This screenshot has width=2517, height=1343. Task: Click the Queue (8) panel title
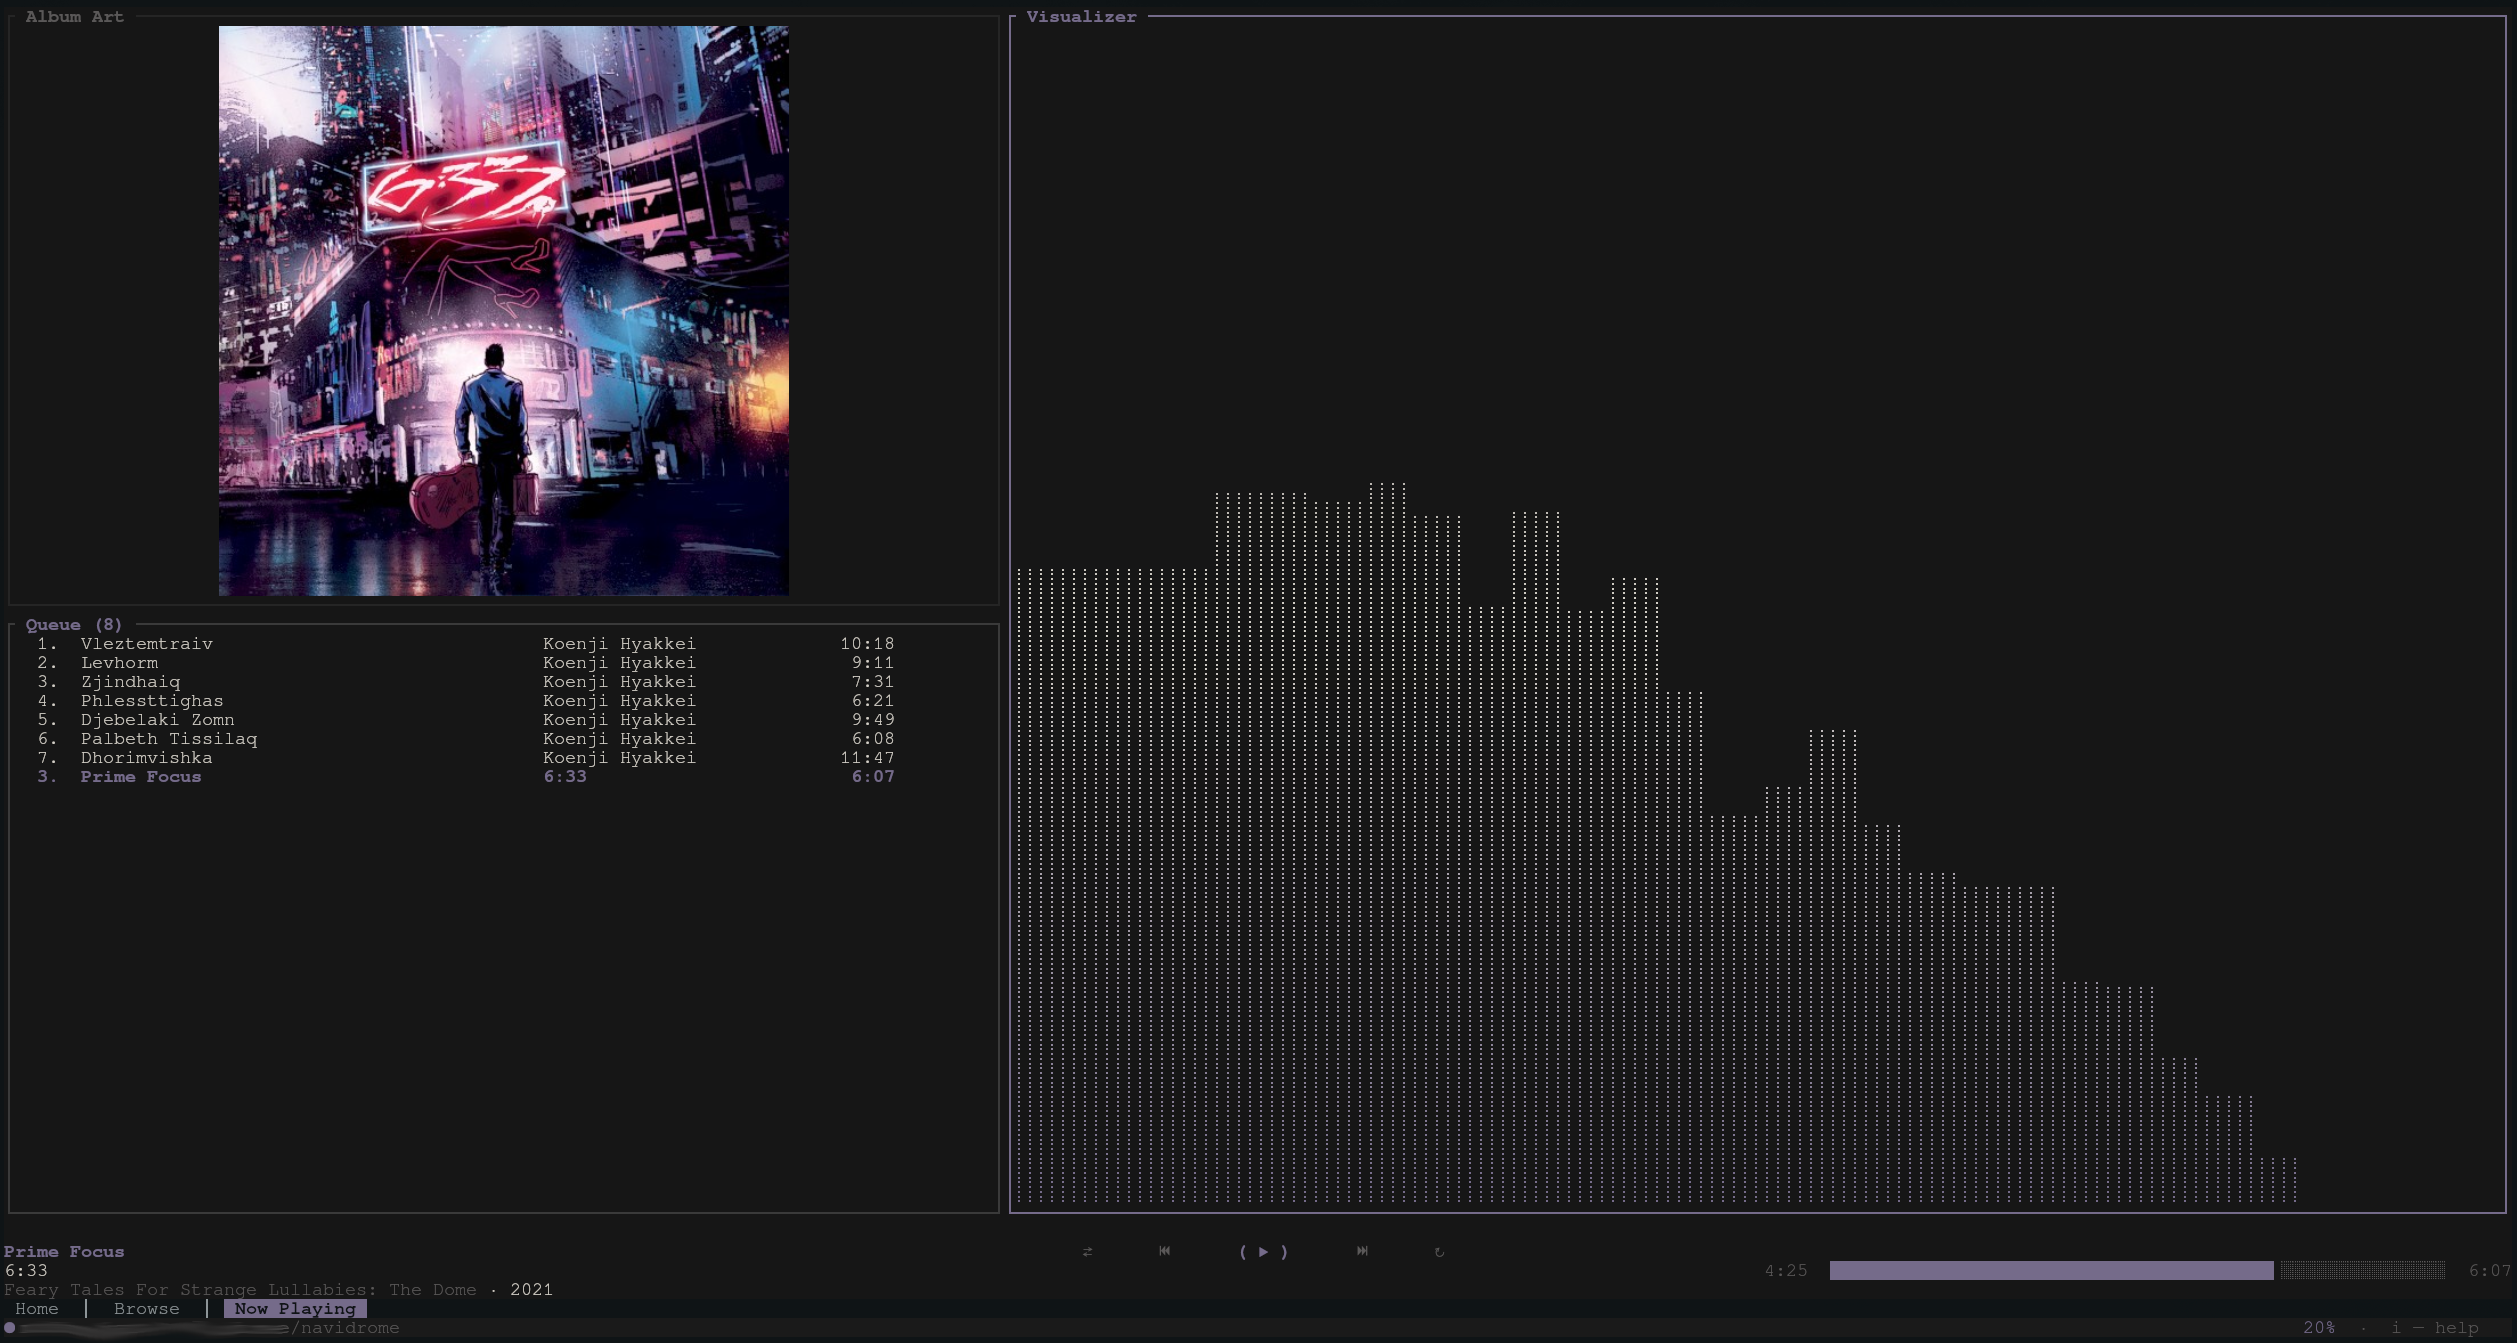coord(74,624)
